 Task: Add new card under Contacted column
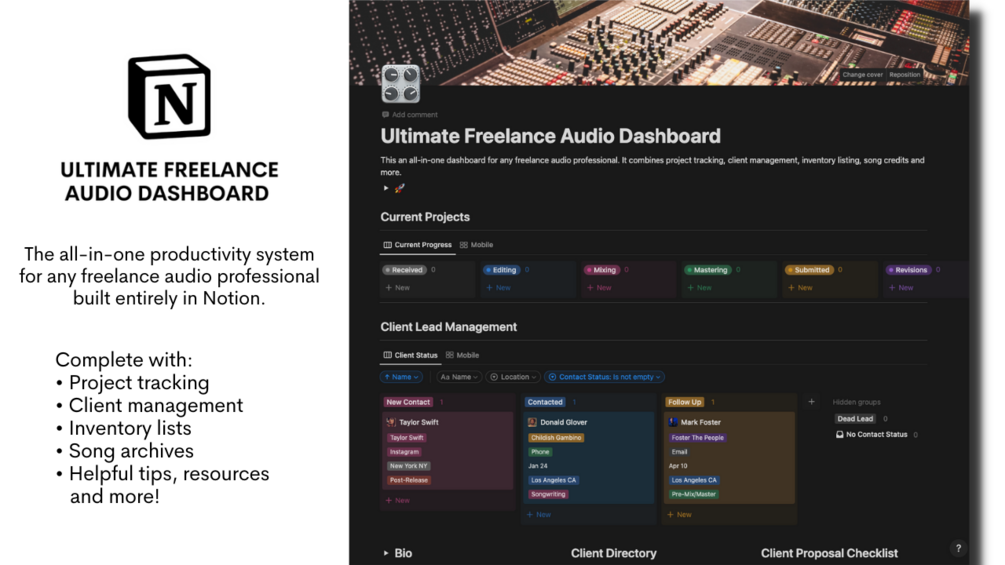coord(538,514)
